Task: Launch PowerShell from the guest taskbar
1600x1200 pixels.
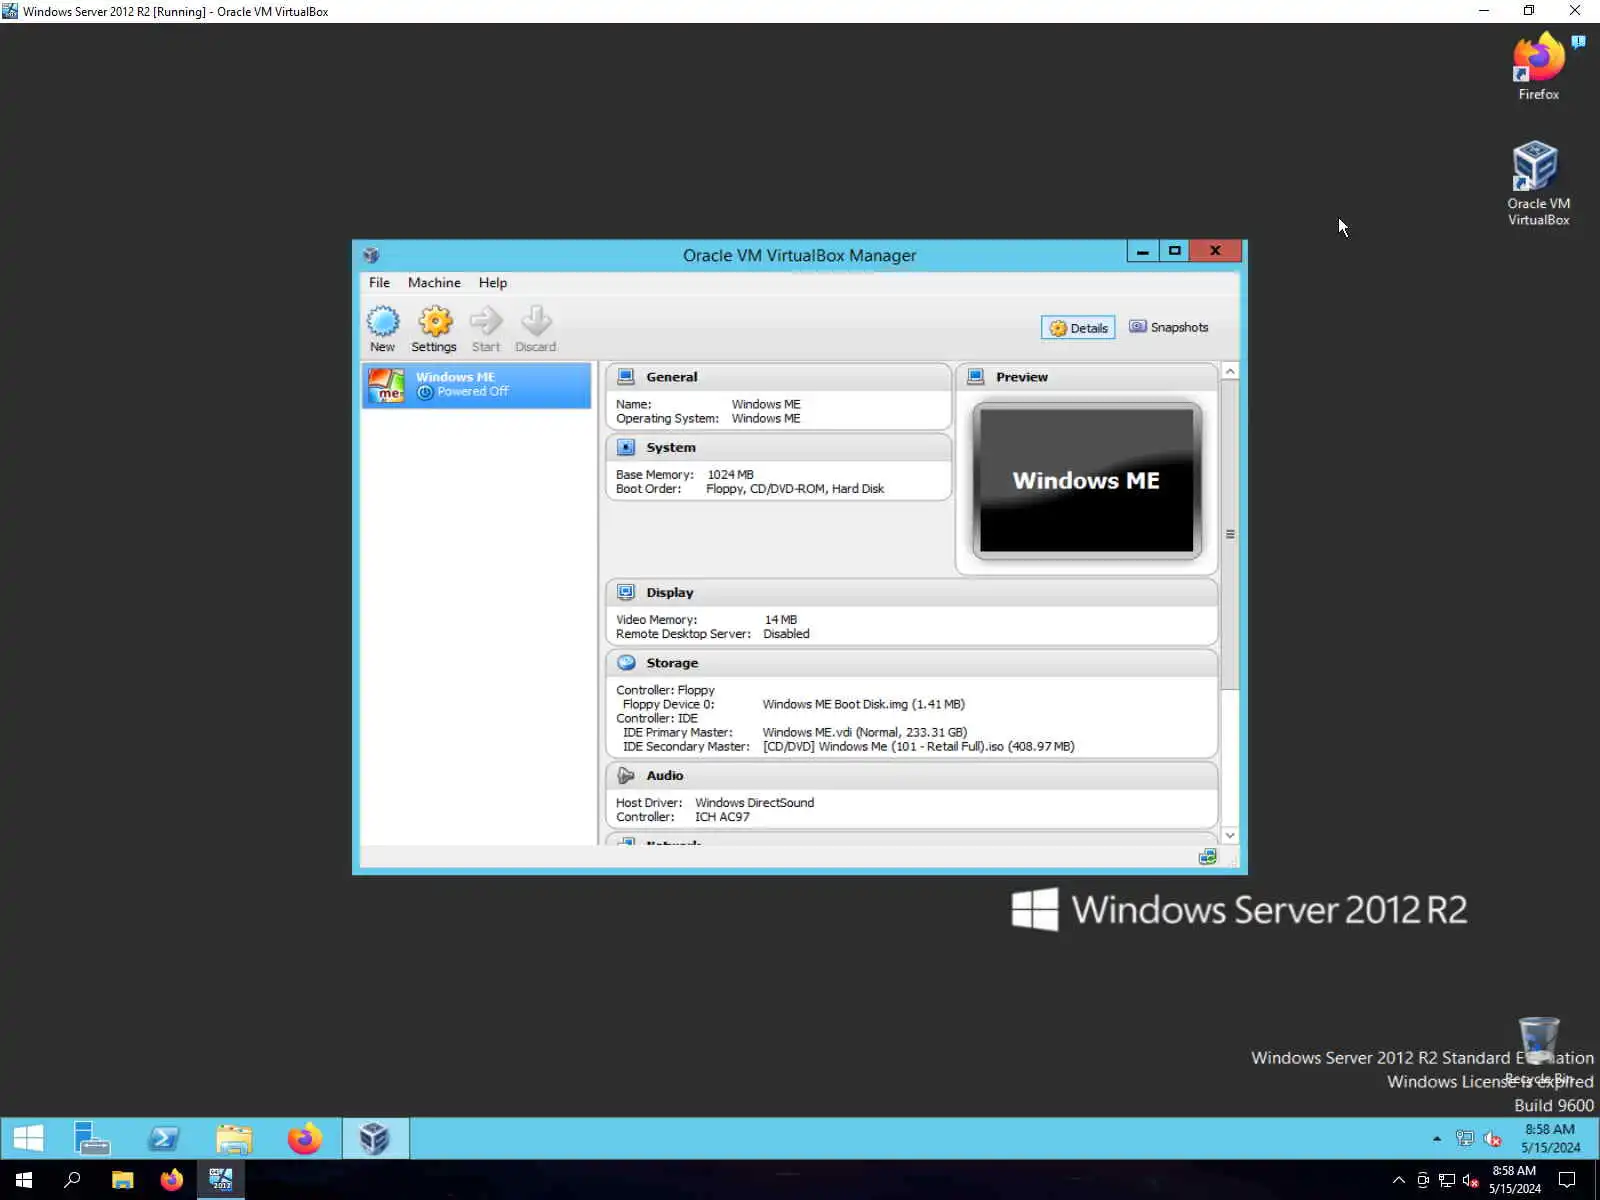Action: [163, 1138]
